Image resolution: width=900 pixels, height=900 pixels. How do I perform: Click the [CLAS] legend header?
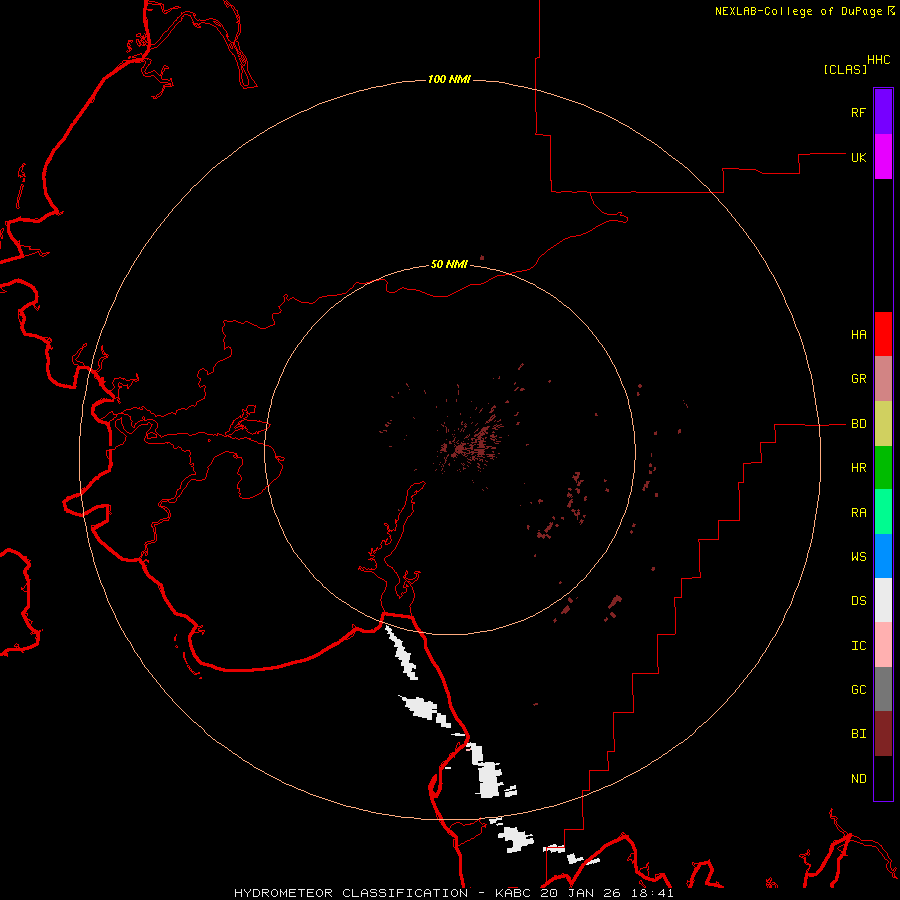click(845, 69)
